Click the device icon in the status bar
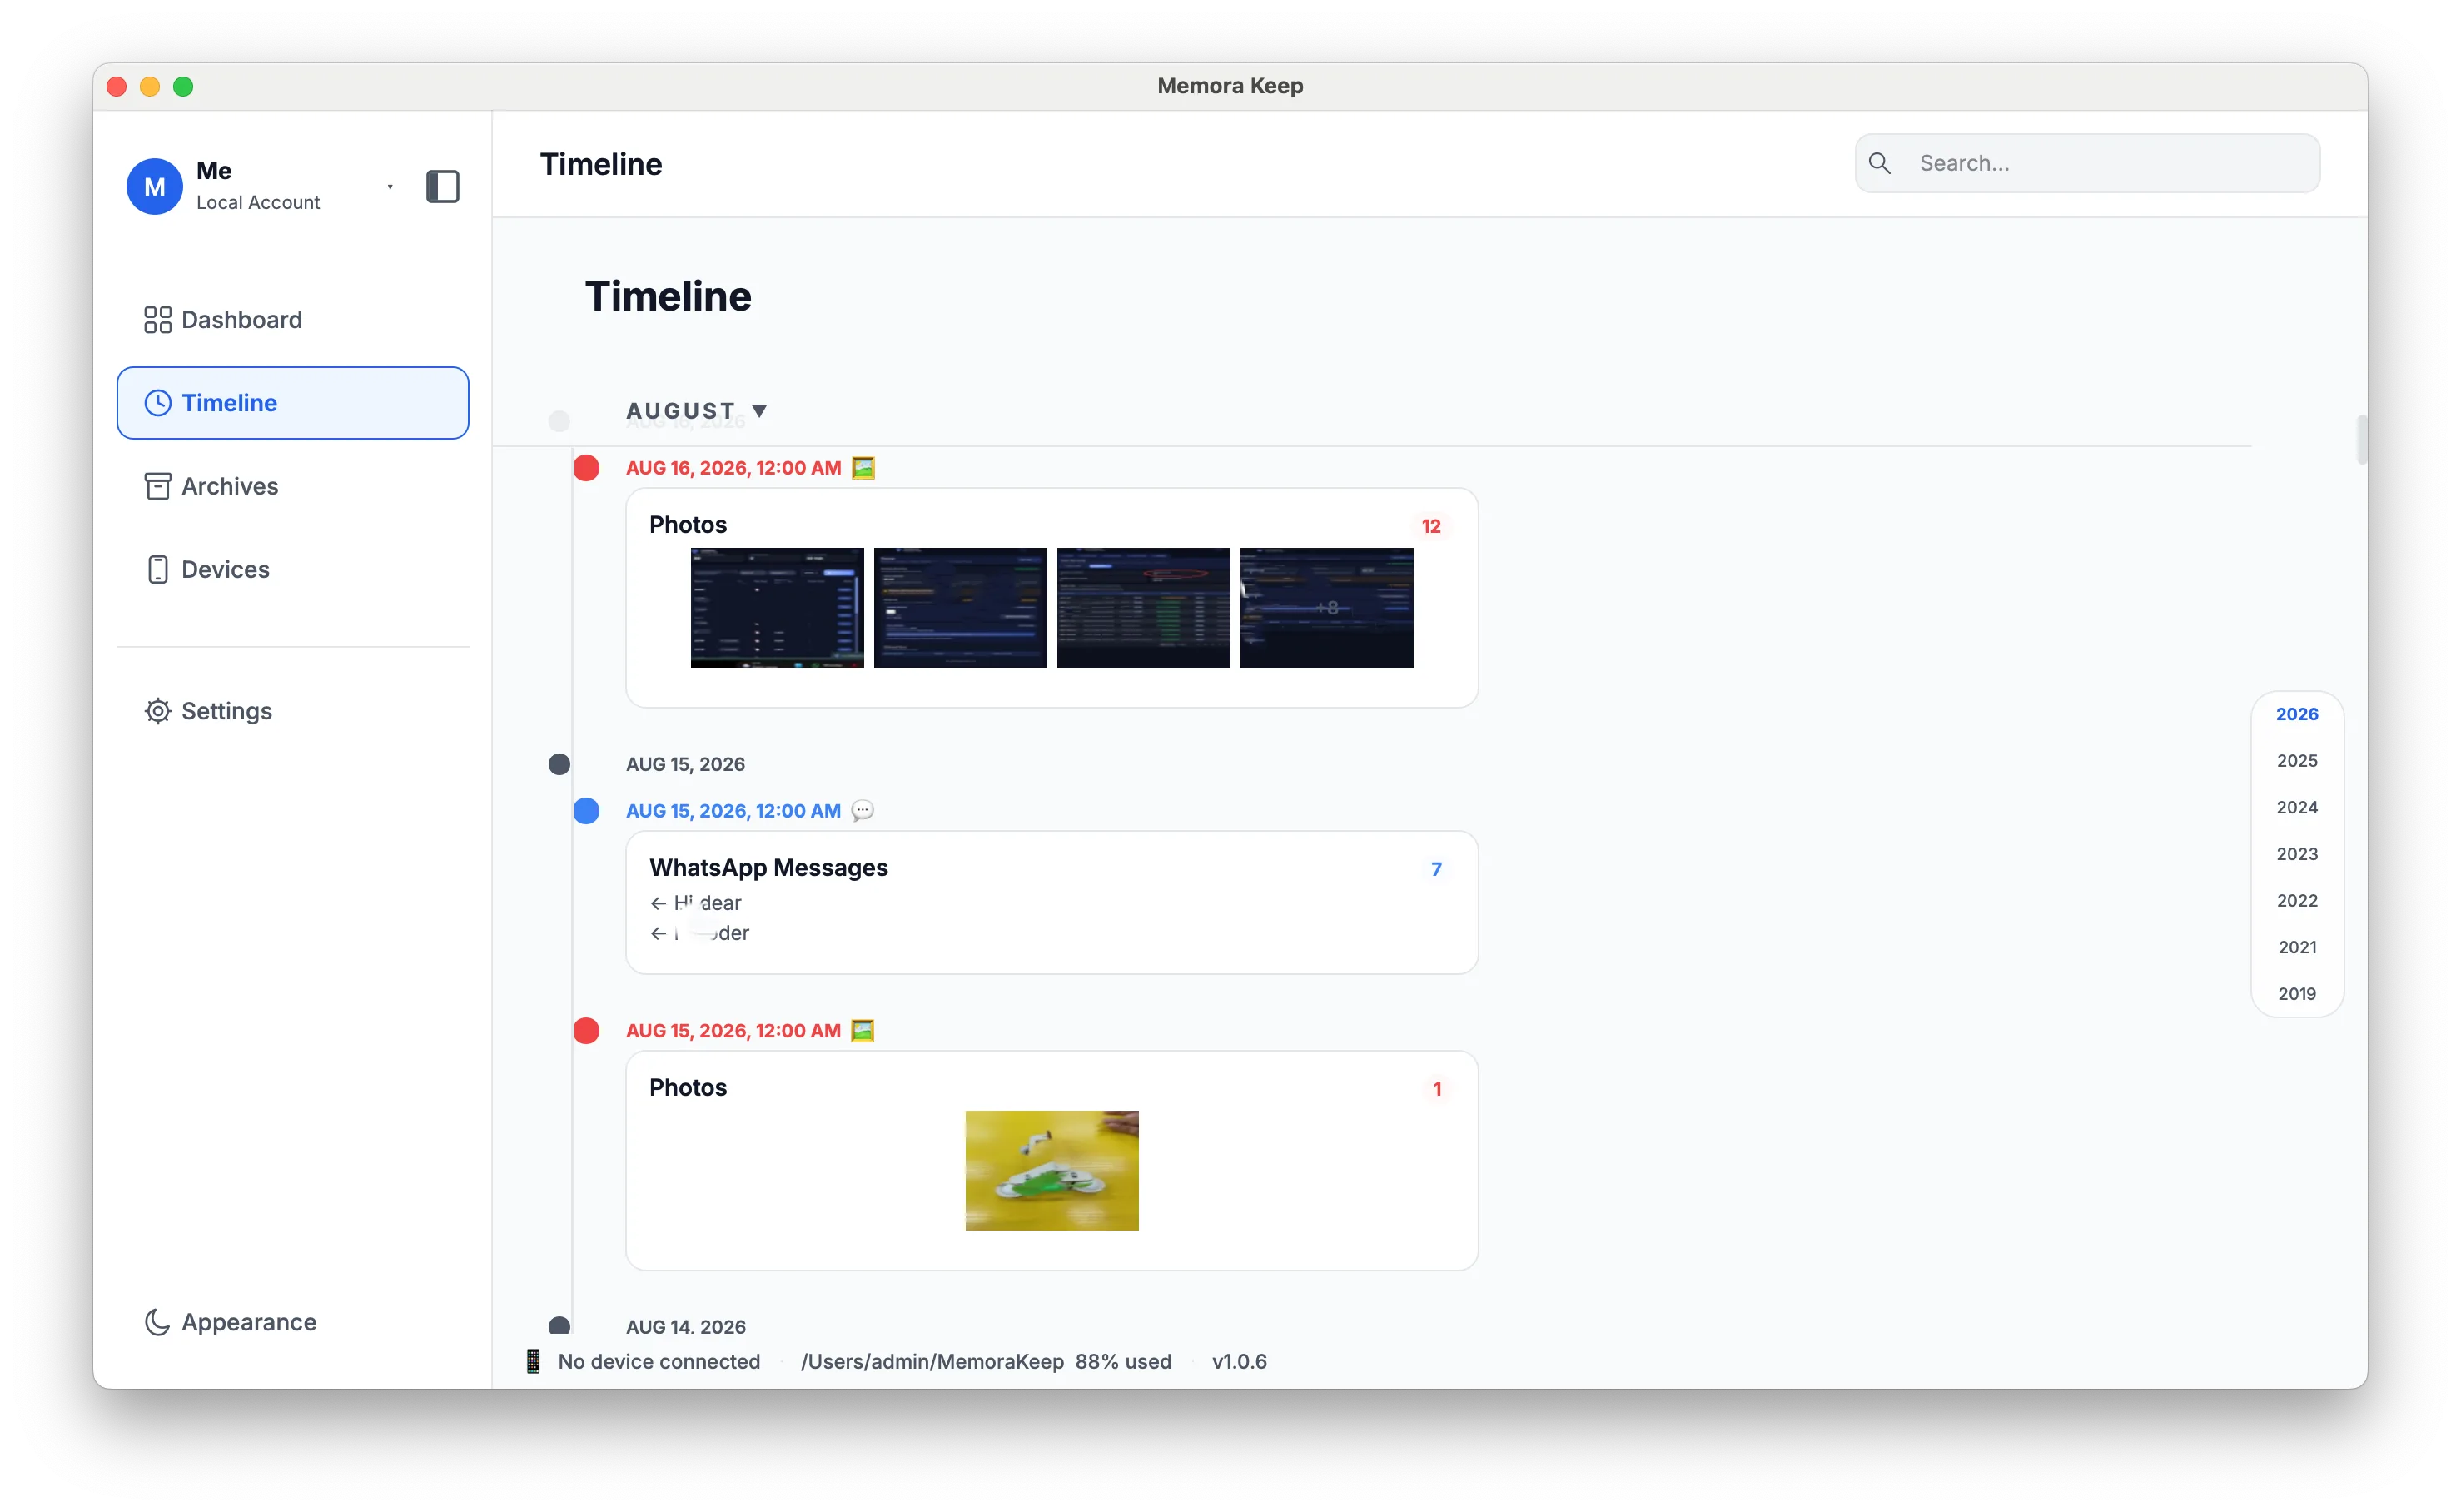Viewport: 2461px width, 1512px height. coord(533,1361)
